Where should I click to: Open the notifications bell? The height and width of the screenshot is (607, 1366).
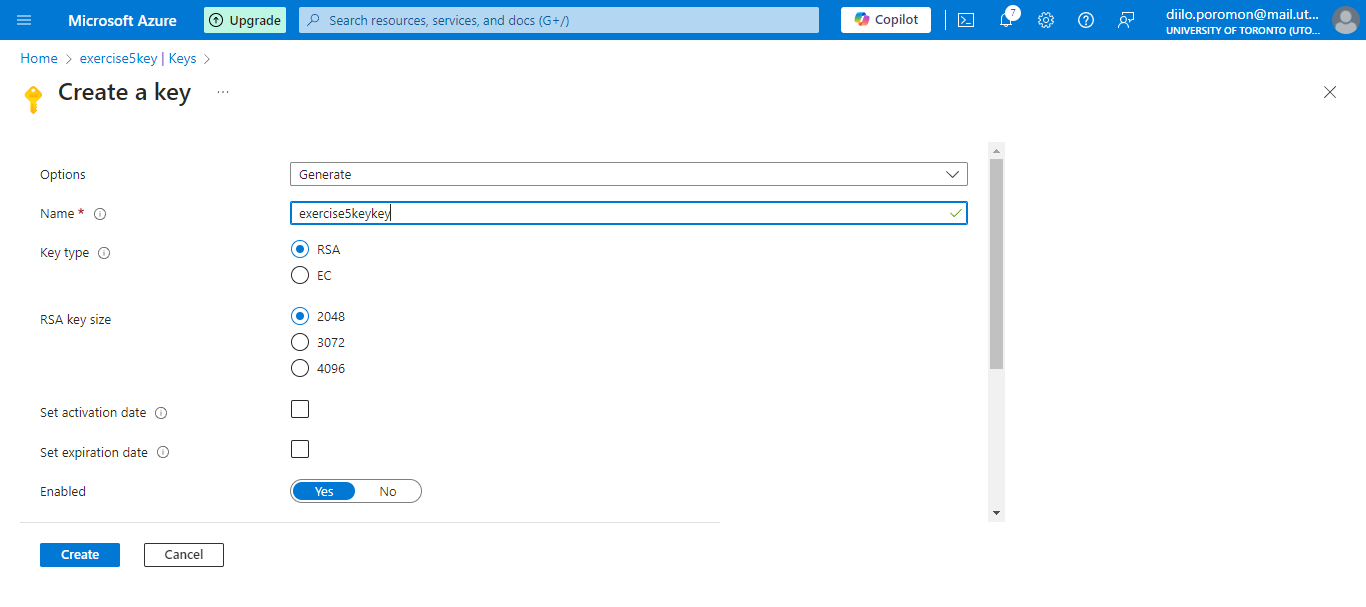pyautogui.click(x=1005, y=20)
